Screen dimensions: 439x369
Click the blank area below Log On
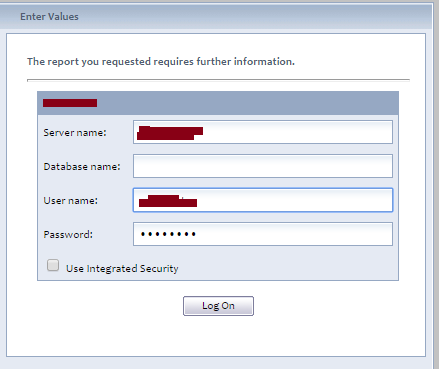point(216,336)
